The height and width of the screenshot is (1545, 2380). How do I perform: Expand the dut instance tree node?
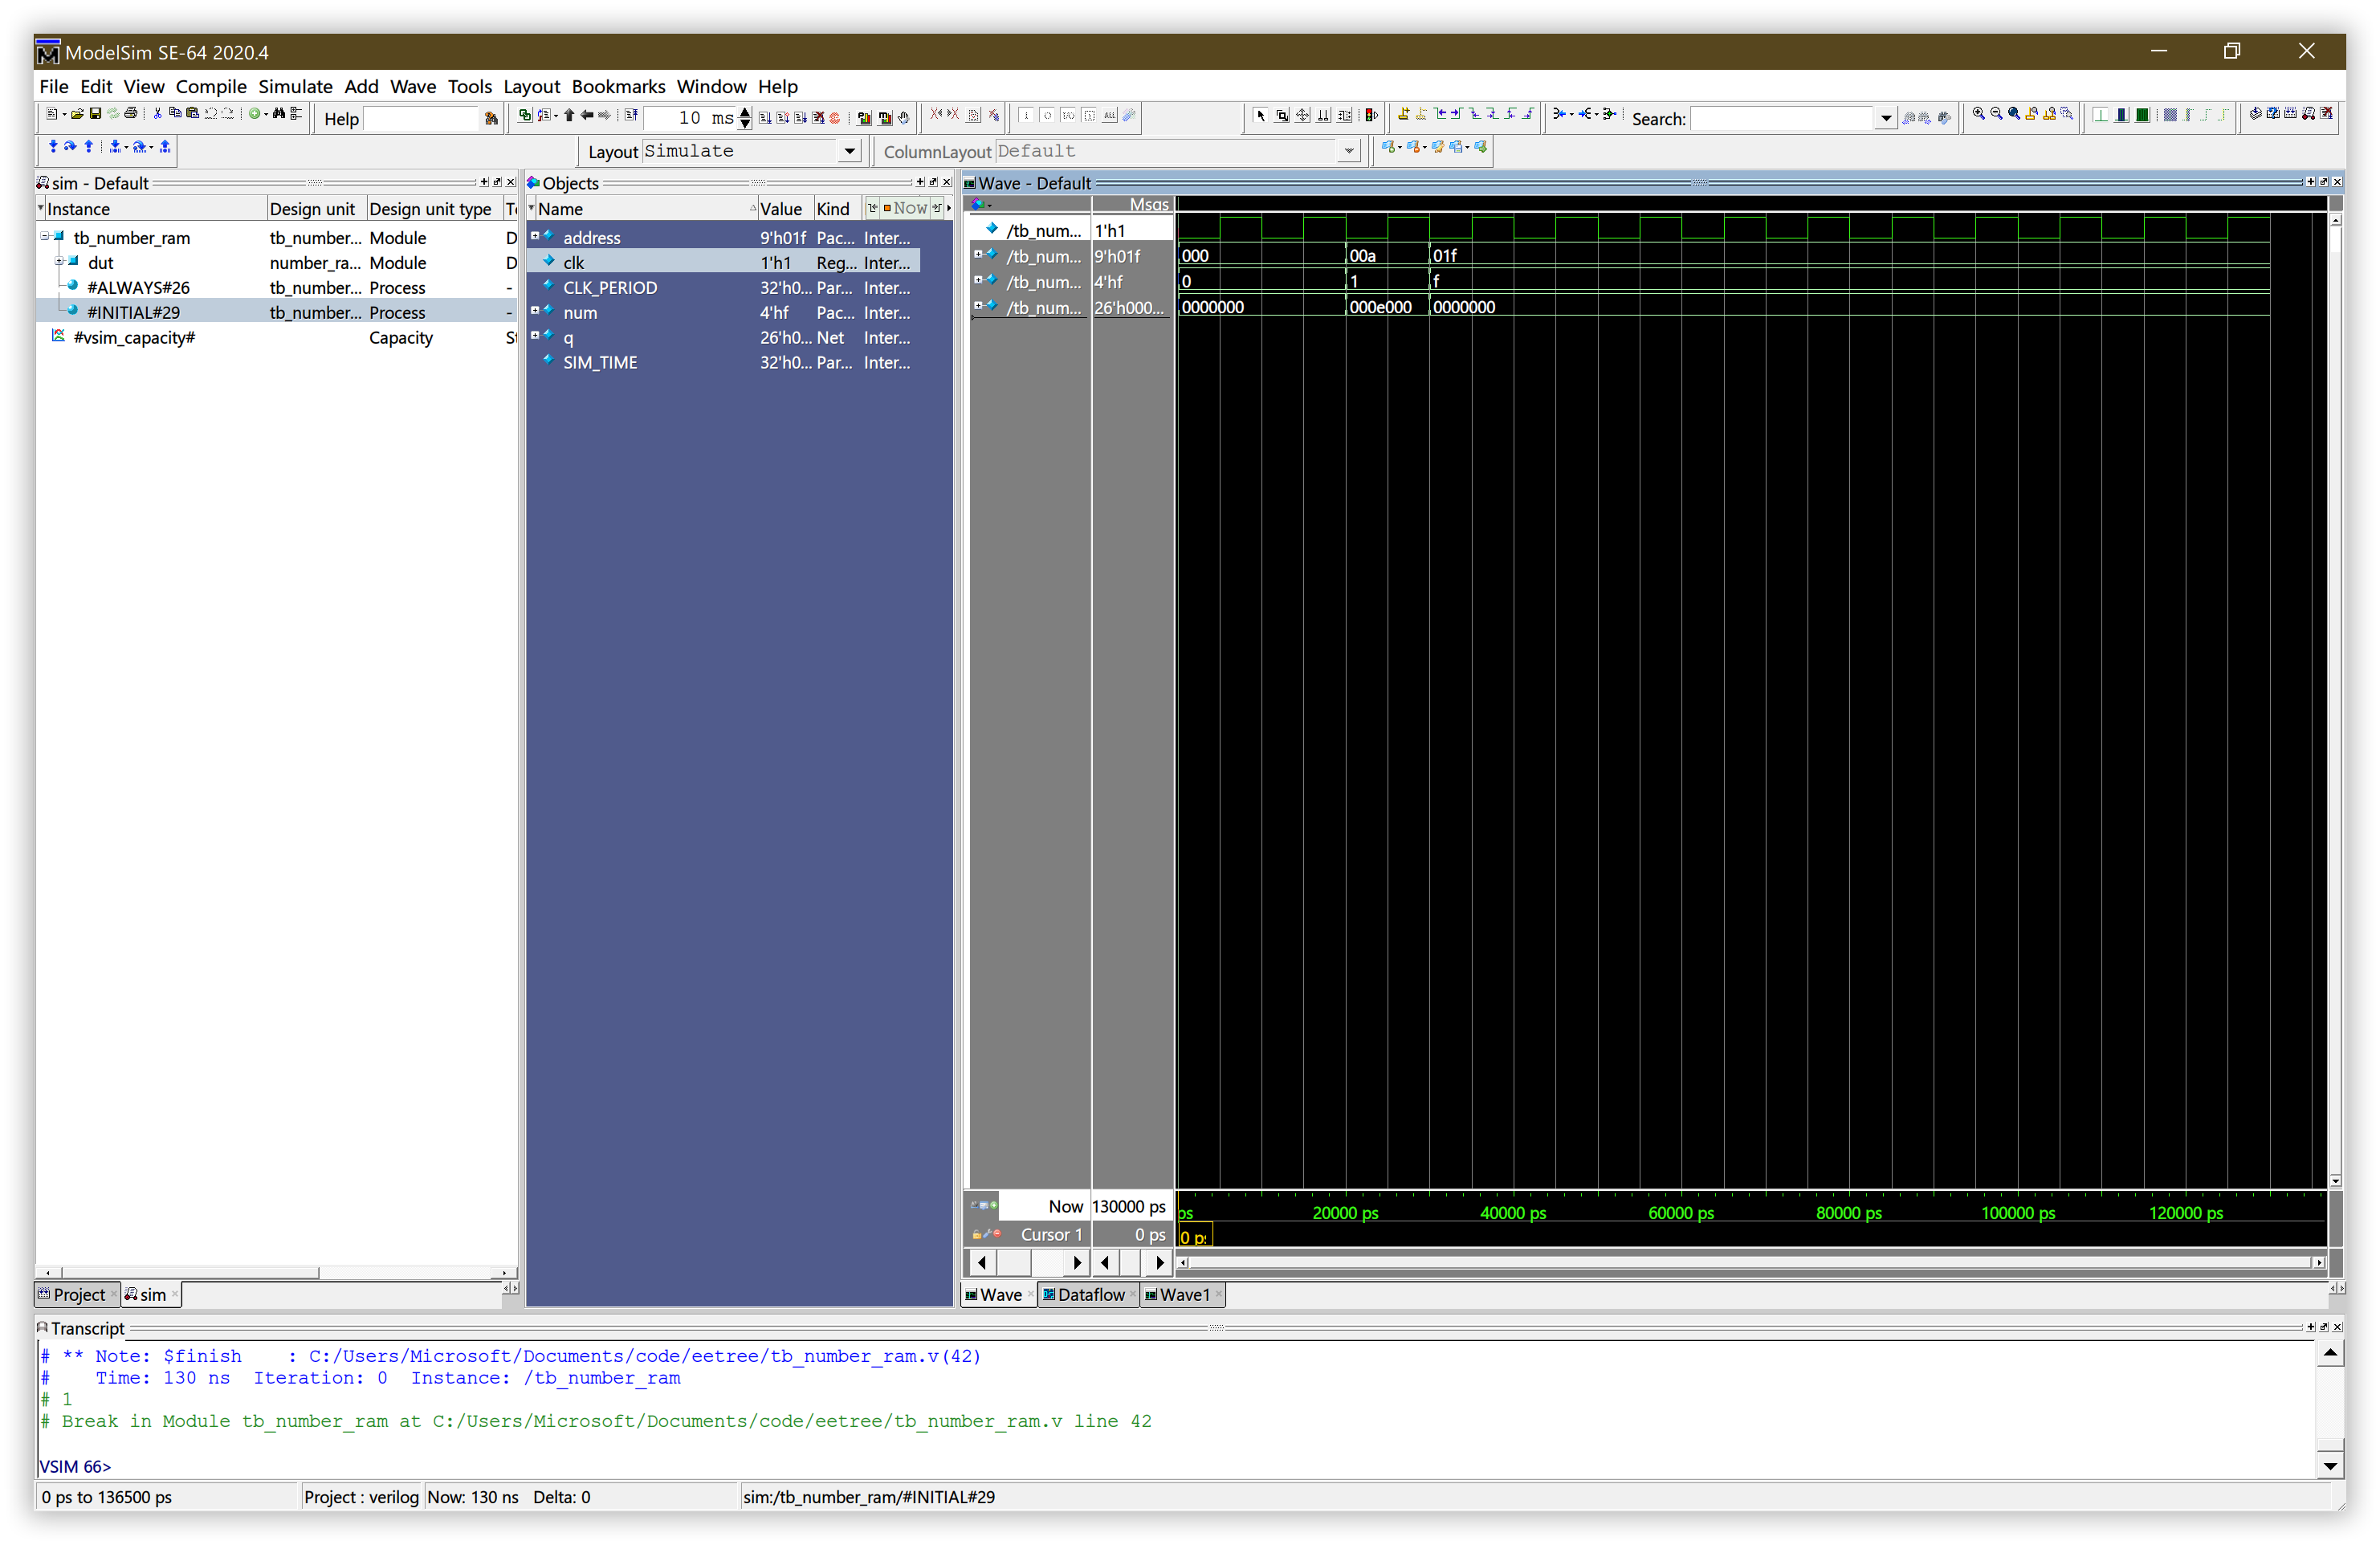pyautogui.click(x=59, y=261)
